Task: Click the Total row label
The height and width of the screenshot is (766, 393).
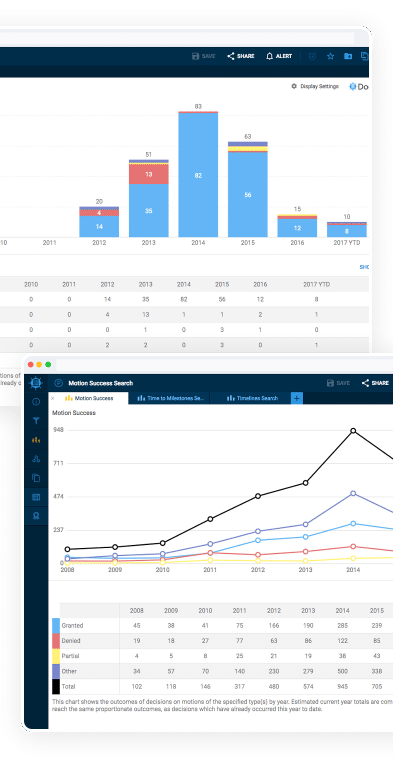Action: click(68, 686)
